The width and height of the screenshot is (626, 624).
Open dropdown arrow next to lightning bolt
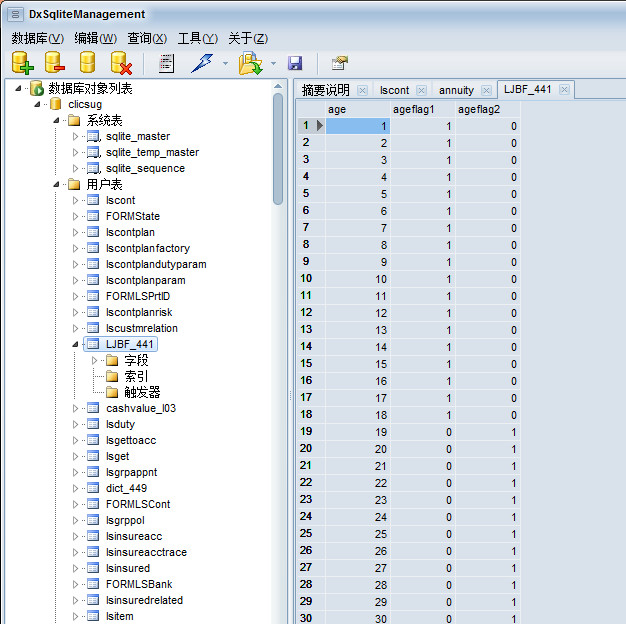[x=226, y=63]
